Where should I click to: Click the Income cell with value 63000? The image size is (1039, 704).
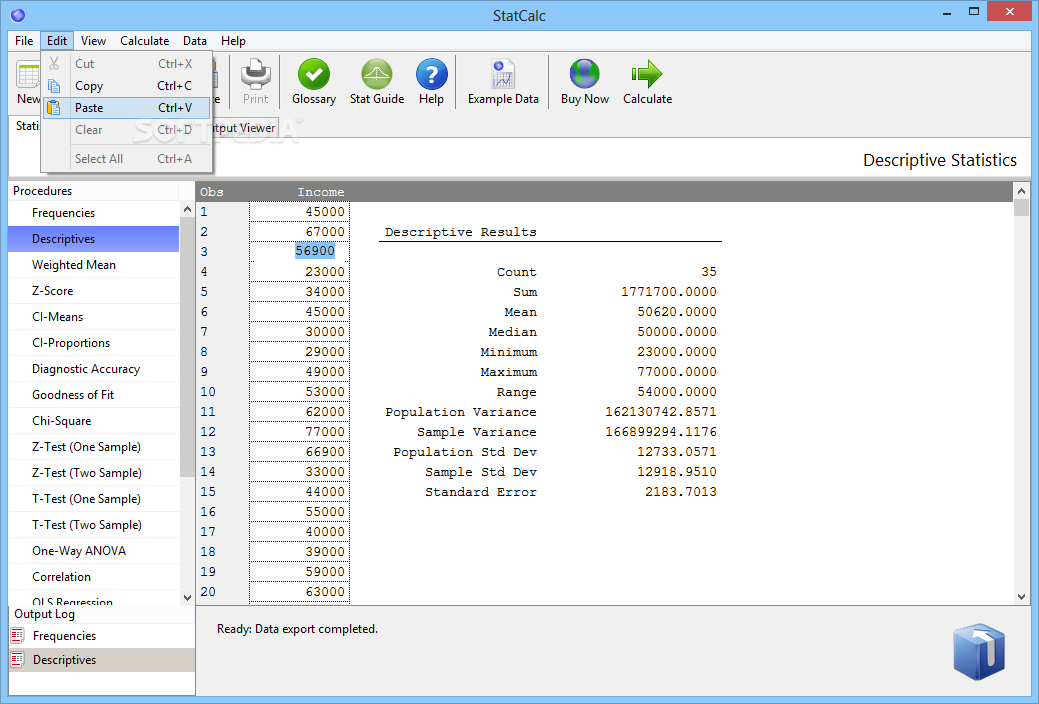(300, 591)
